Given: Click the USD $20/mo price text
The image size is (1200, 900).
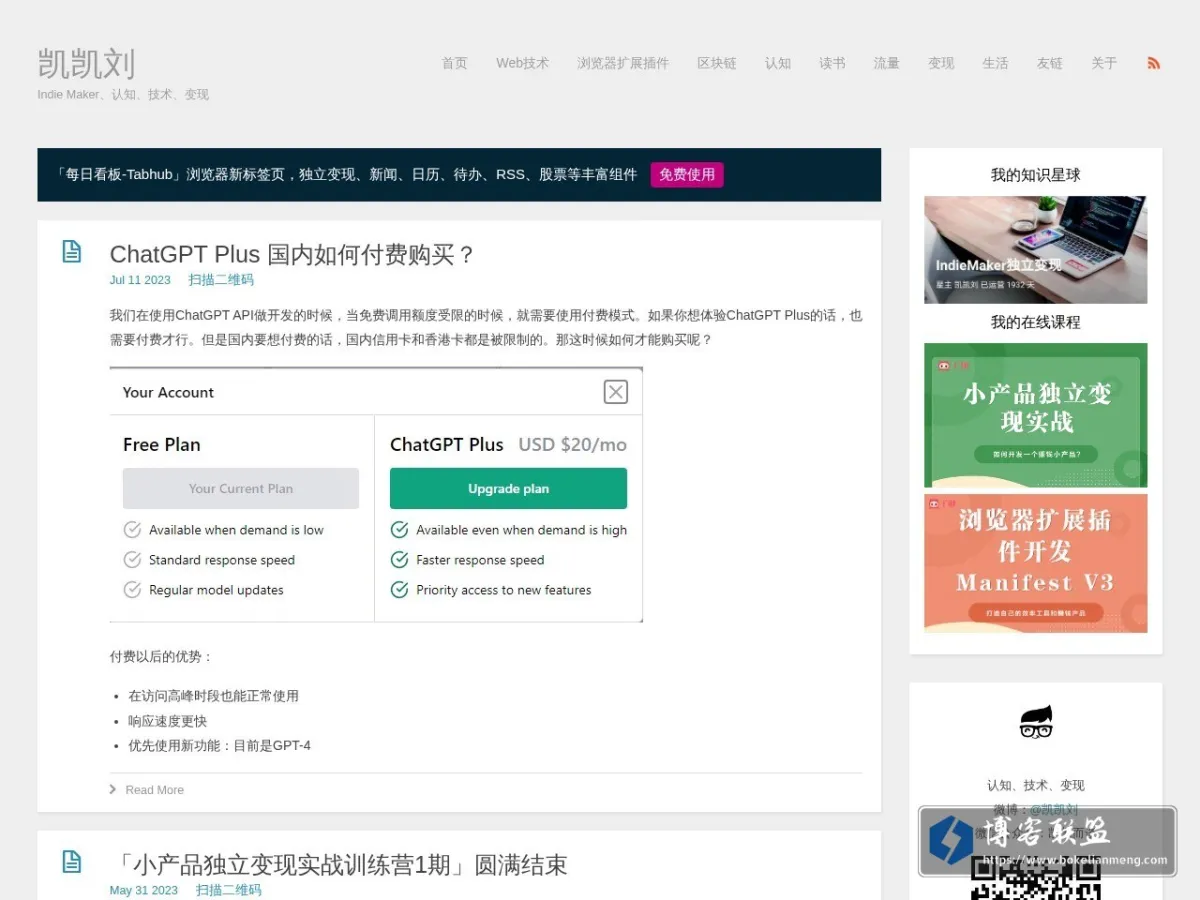Looking at the screenshot, I should click(x=572, y=445).
